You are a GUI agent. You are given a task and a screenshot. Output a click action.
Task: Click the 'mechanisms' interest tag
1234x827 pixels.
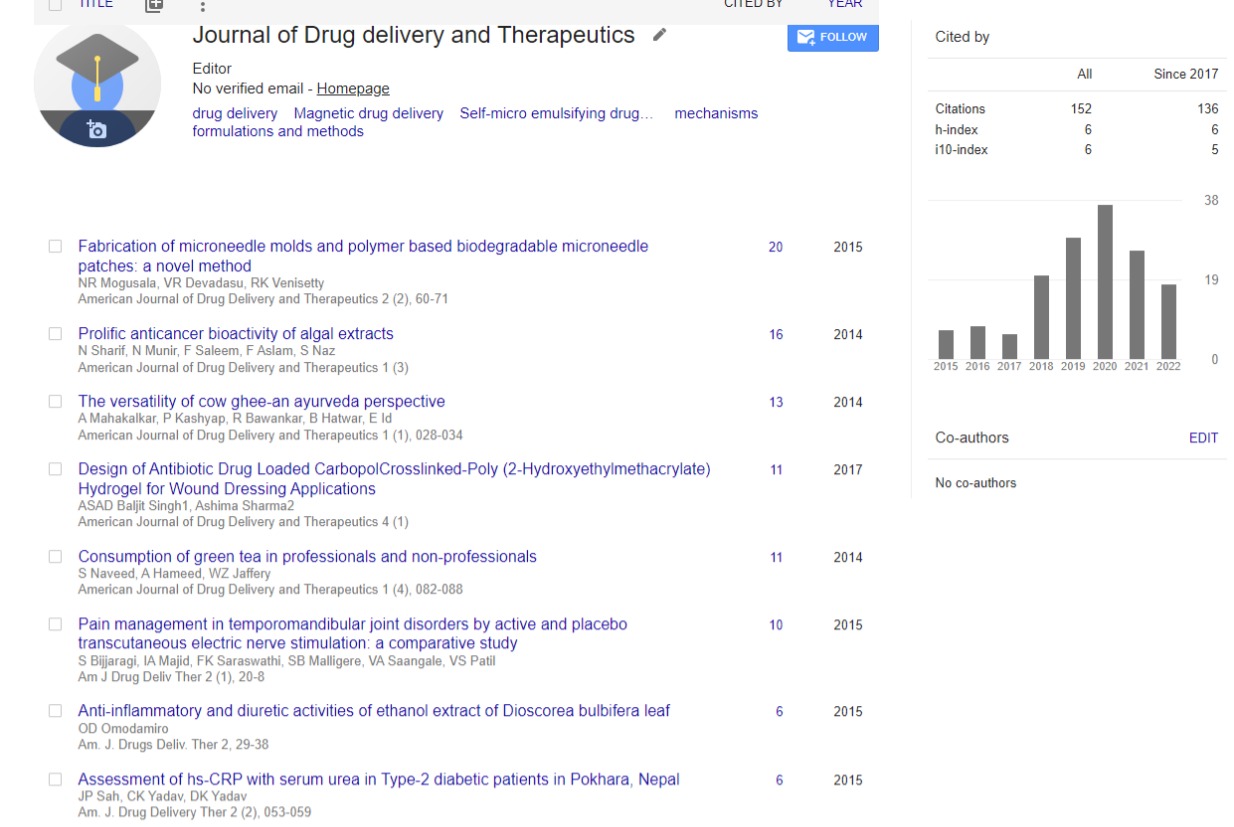click(716, 114)
